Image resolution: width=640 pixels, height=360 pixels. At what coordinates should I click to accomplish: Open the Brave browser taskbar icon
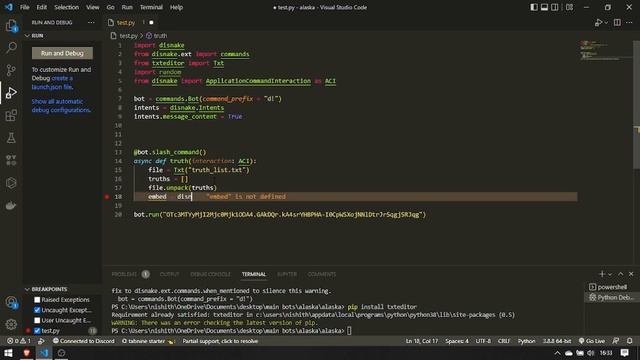tap(26, 353)
